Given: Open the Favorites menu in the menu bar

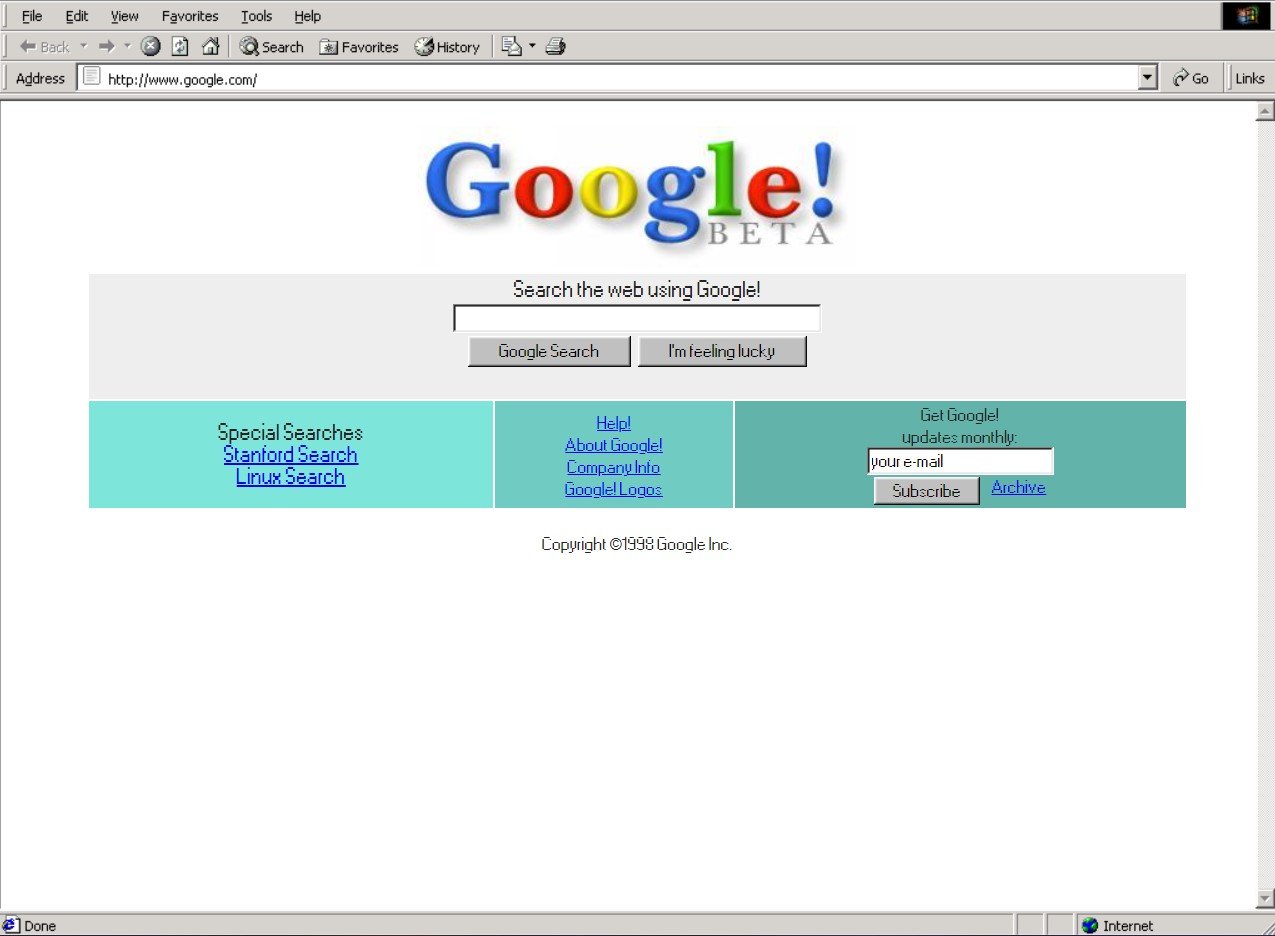Looking at the screenshot, I should point(190,16).
